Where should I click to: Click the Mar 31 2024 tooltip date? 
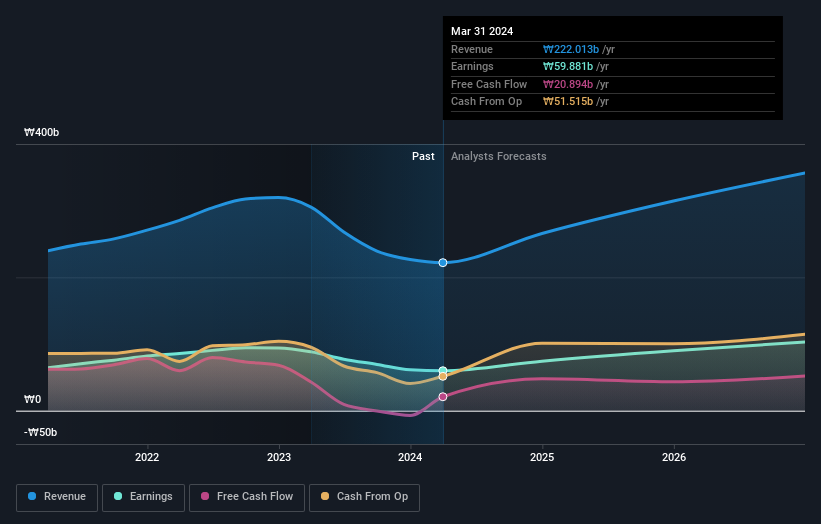click(x=482, y=31)
